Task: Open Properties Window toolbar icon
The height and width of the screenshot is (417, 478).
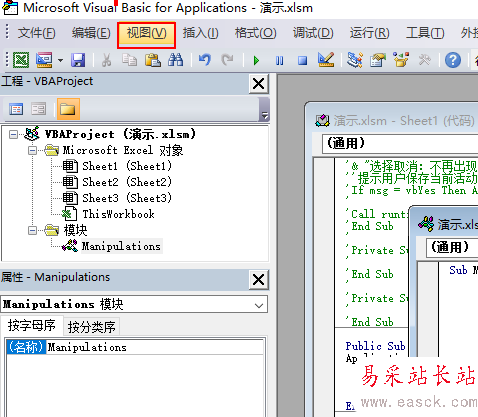Action: [378, 60]
